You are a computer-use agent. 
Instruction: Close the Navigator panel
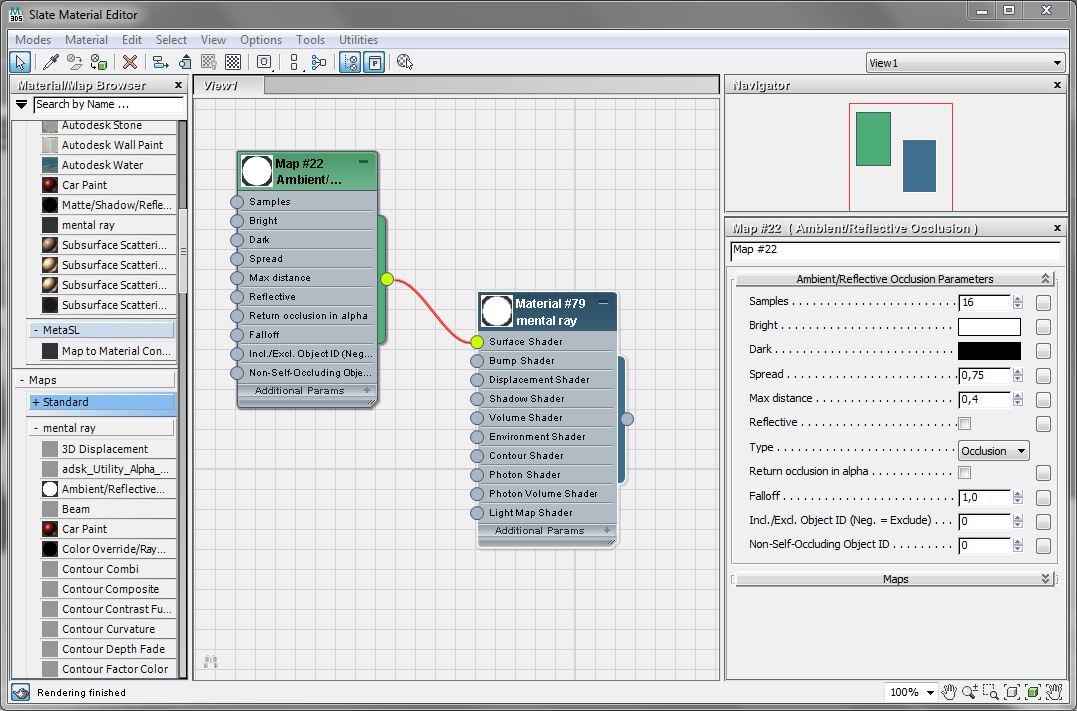pyautogui.click(x=1057, y=85)
